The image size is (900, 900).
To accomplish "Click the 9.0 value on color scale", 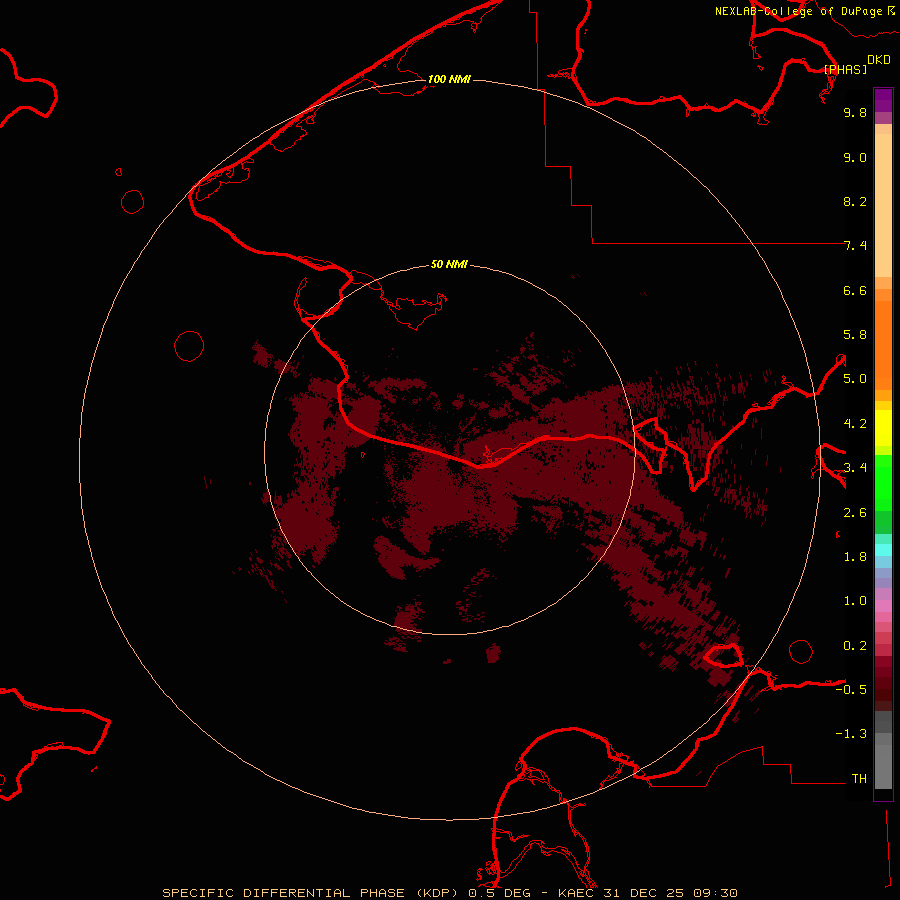I will coord(855,157).
